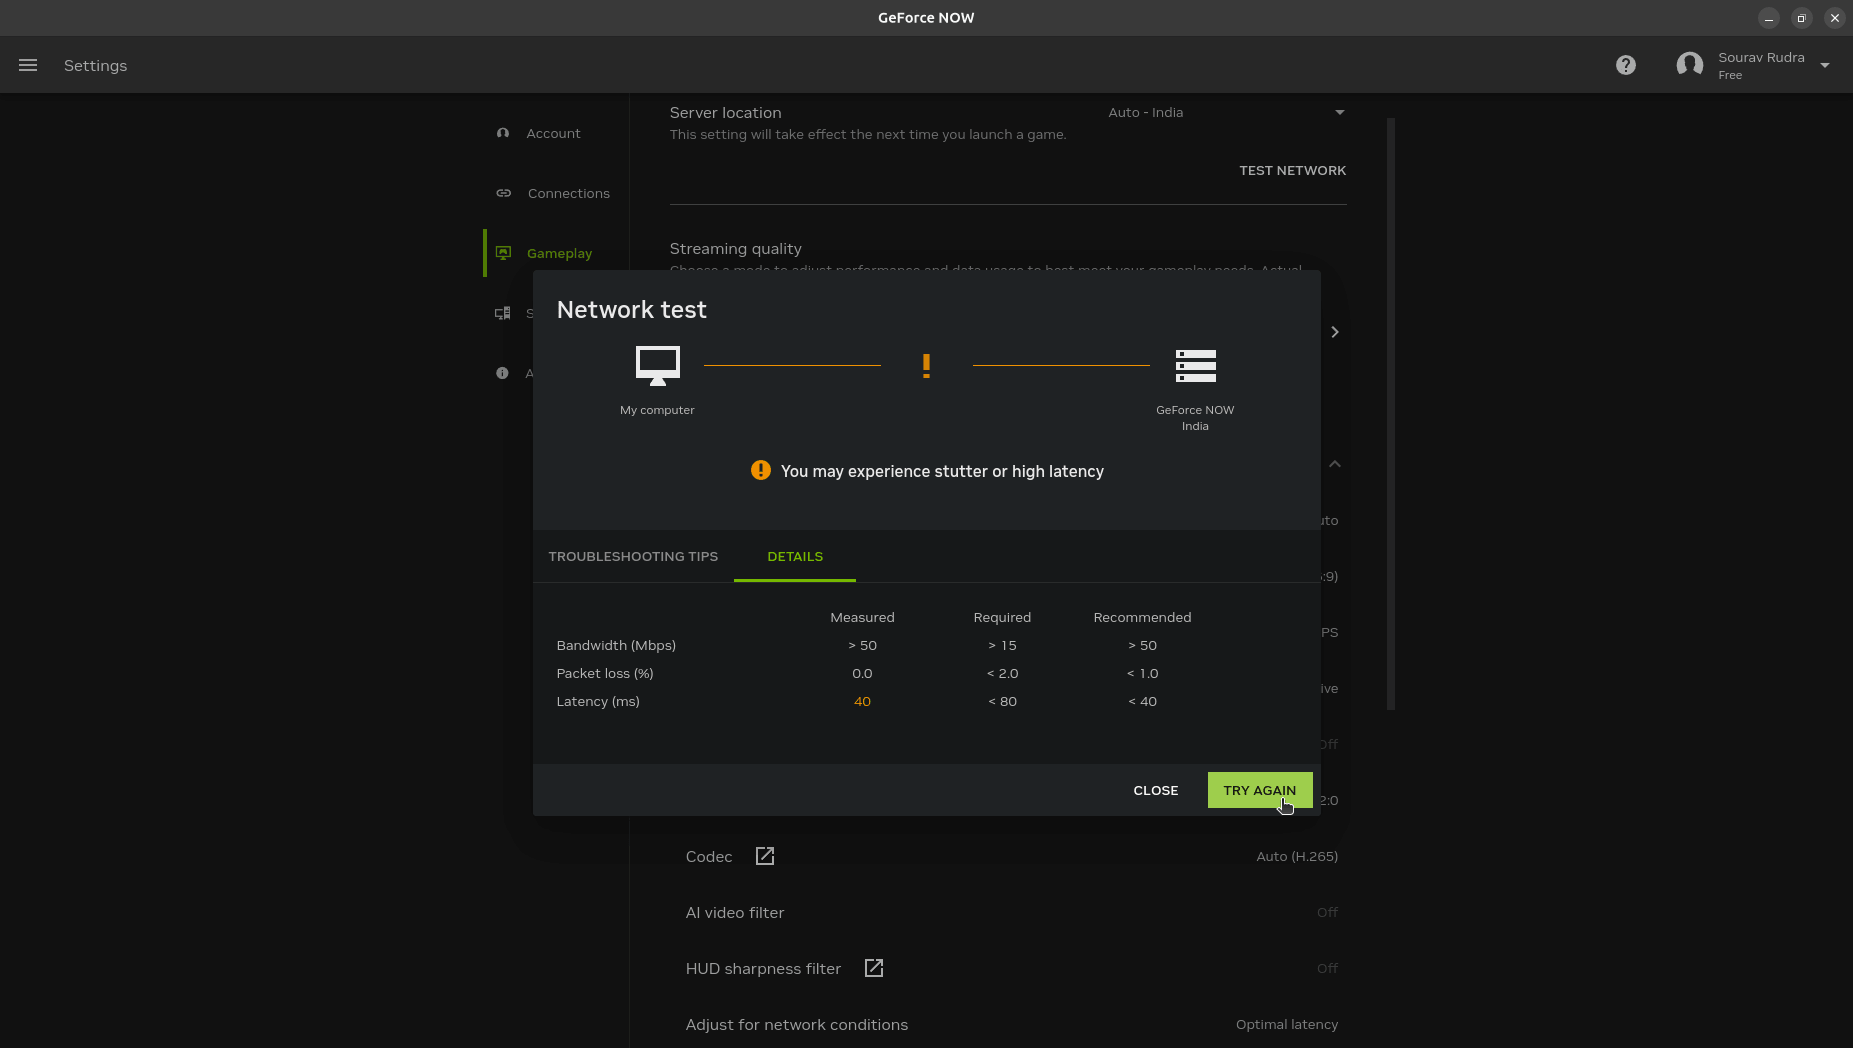Click CLOSE in the Network test dialog
The image size is (1853, 1048).
(1156, 790)
